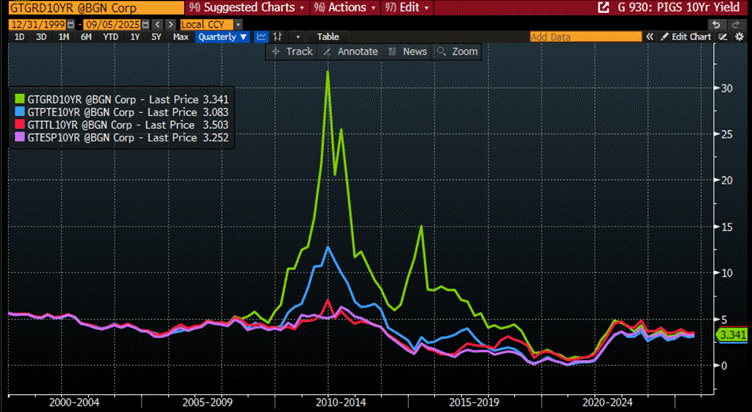Select the Max time range
This screenshot has width=752, height=412.
tap(180, 37)
